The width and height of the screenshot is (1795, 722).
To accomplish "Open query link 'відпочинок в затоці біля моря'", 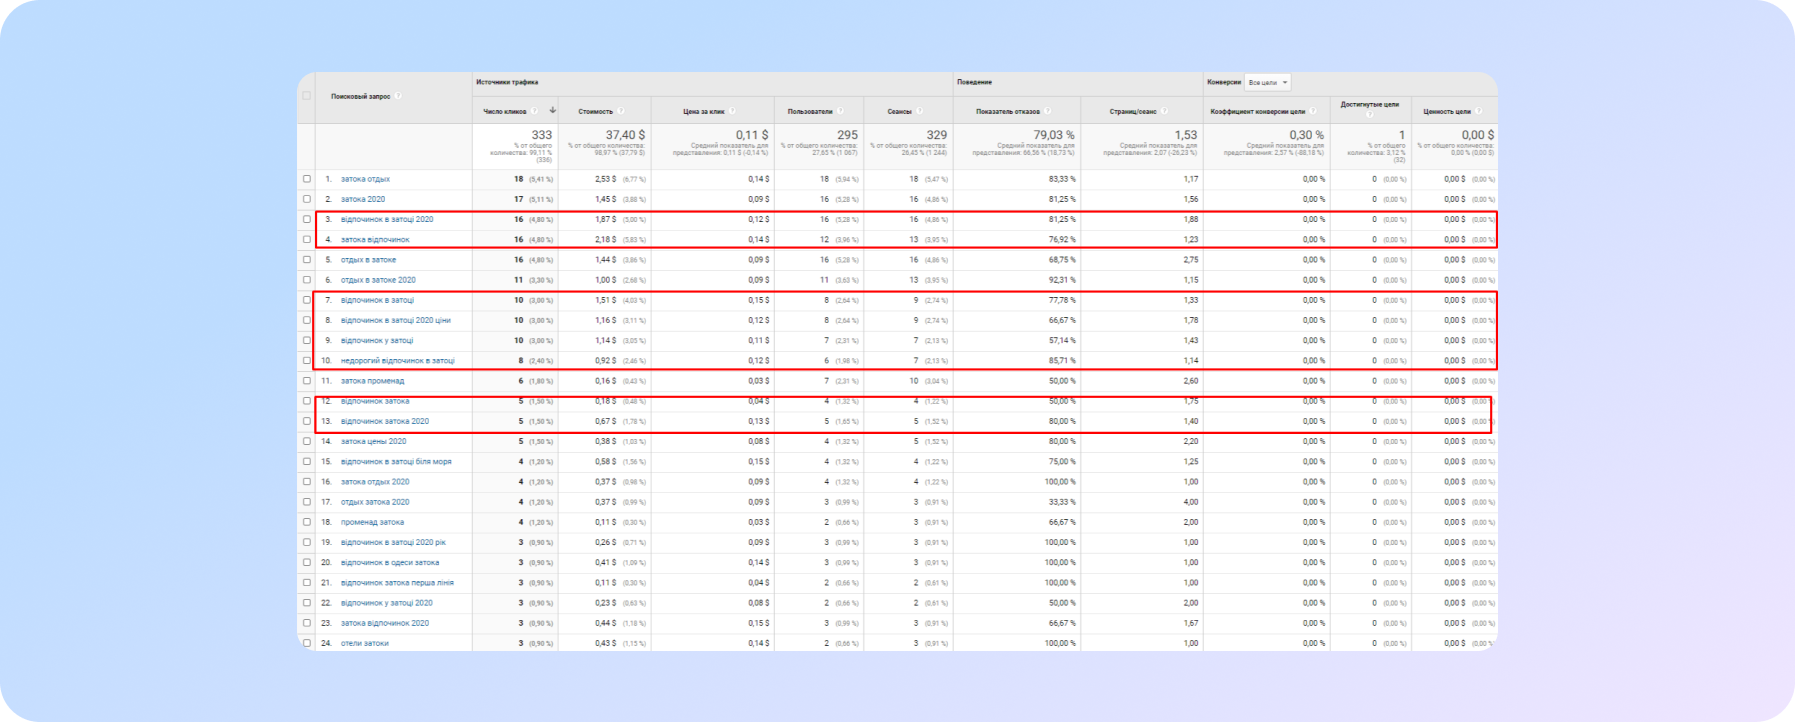I will [396, 461].
